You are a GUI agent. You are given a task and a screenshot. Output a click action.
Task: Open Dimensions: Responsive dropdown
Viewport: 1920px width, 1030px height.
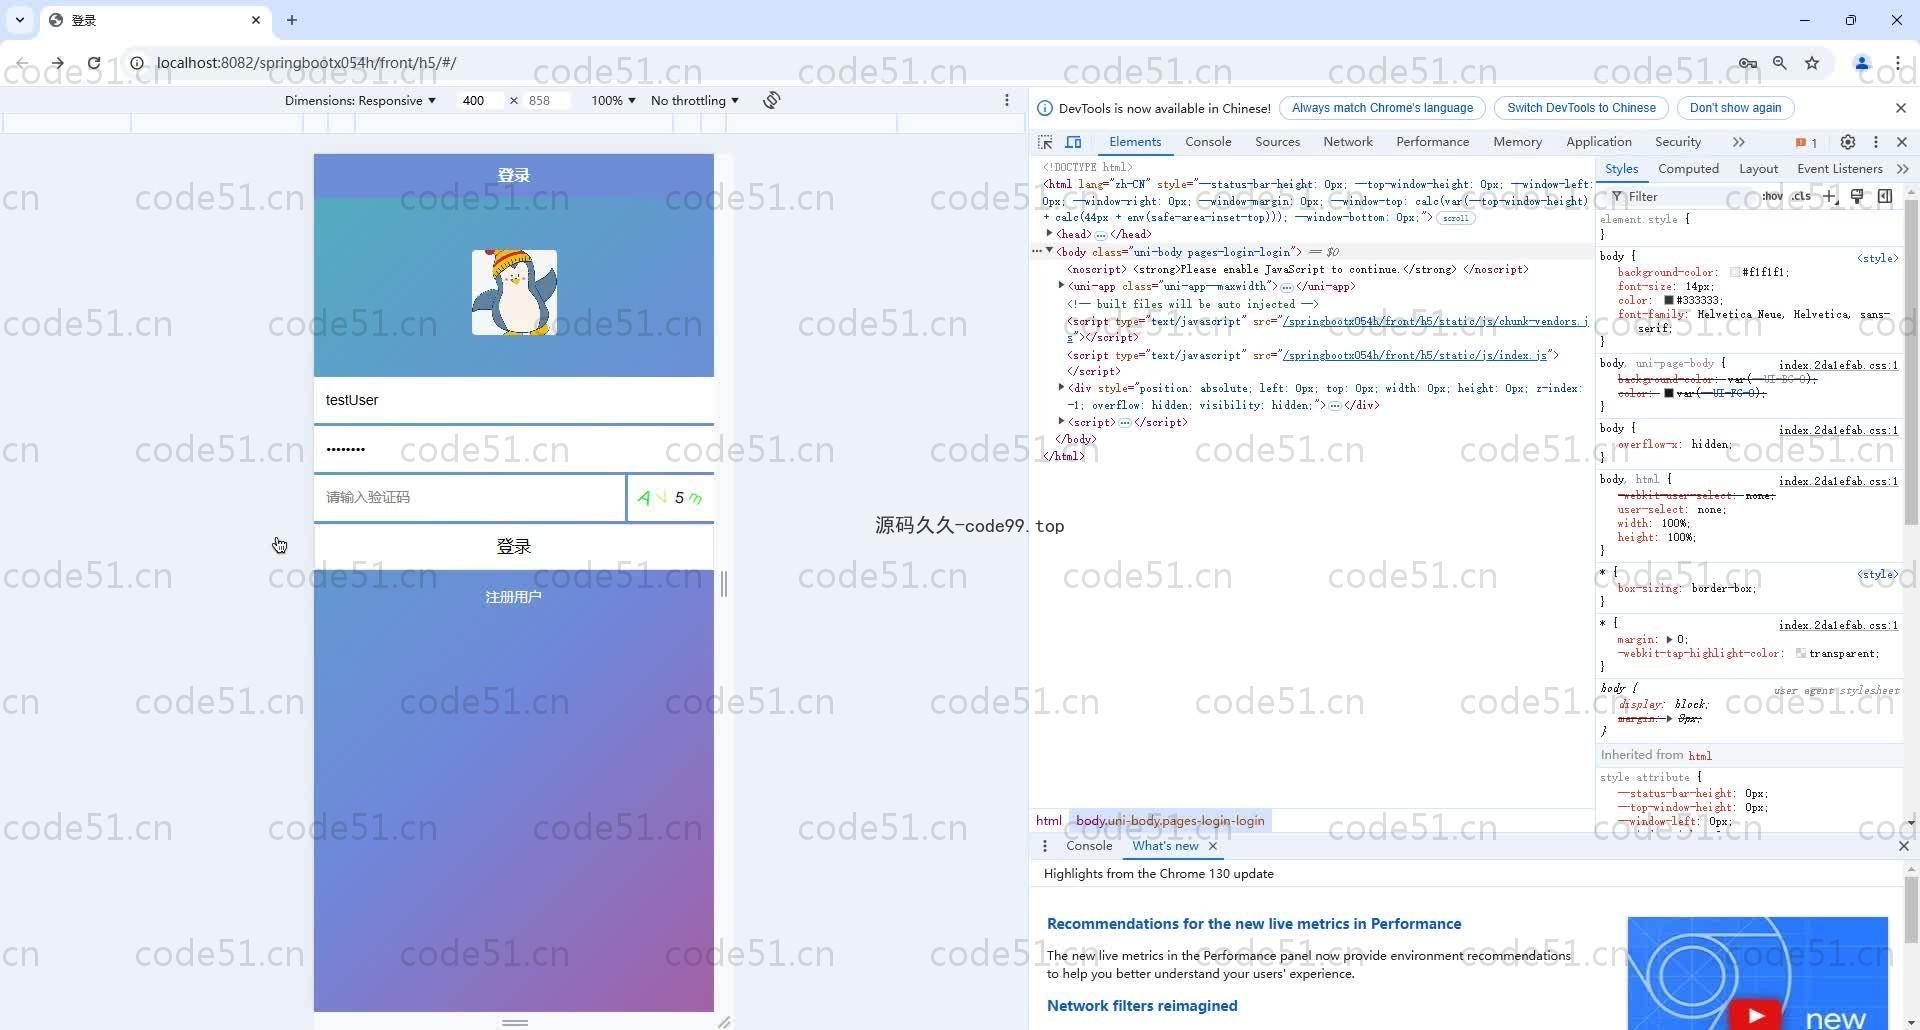pos(360,100)
